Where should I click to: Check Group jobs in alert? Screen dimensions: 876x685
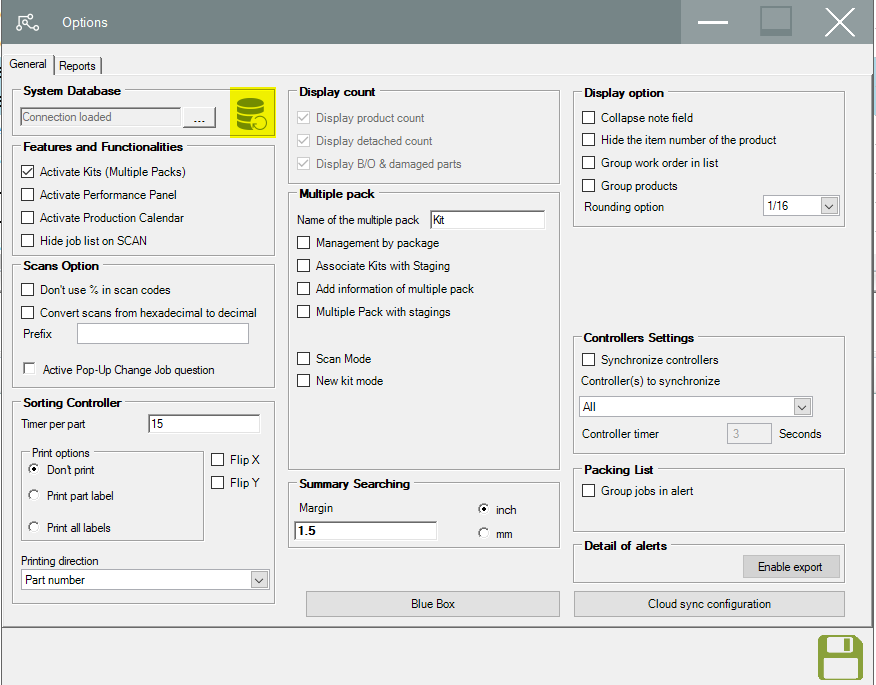[588, 491]
